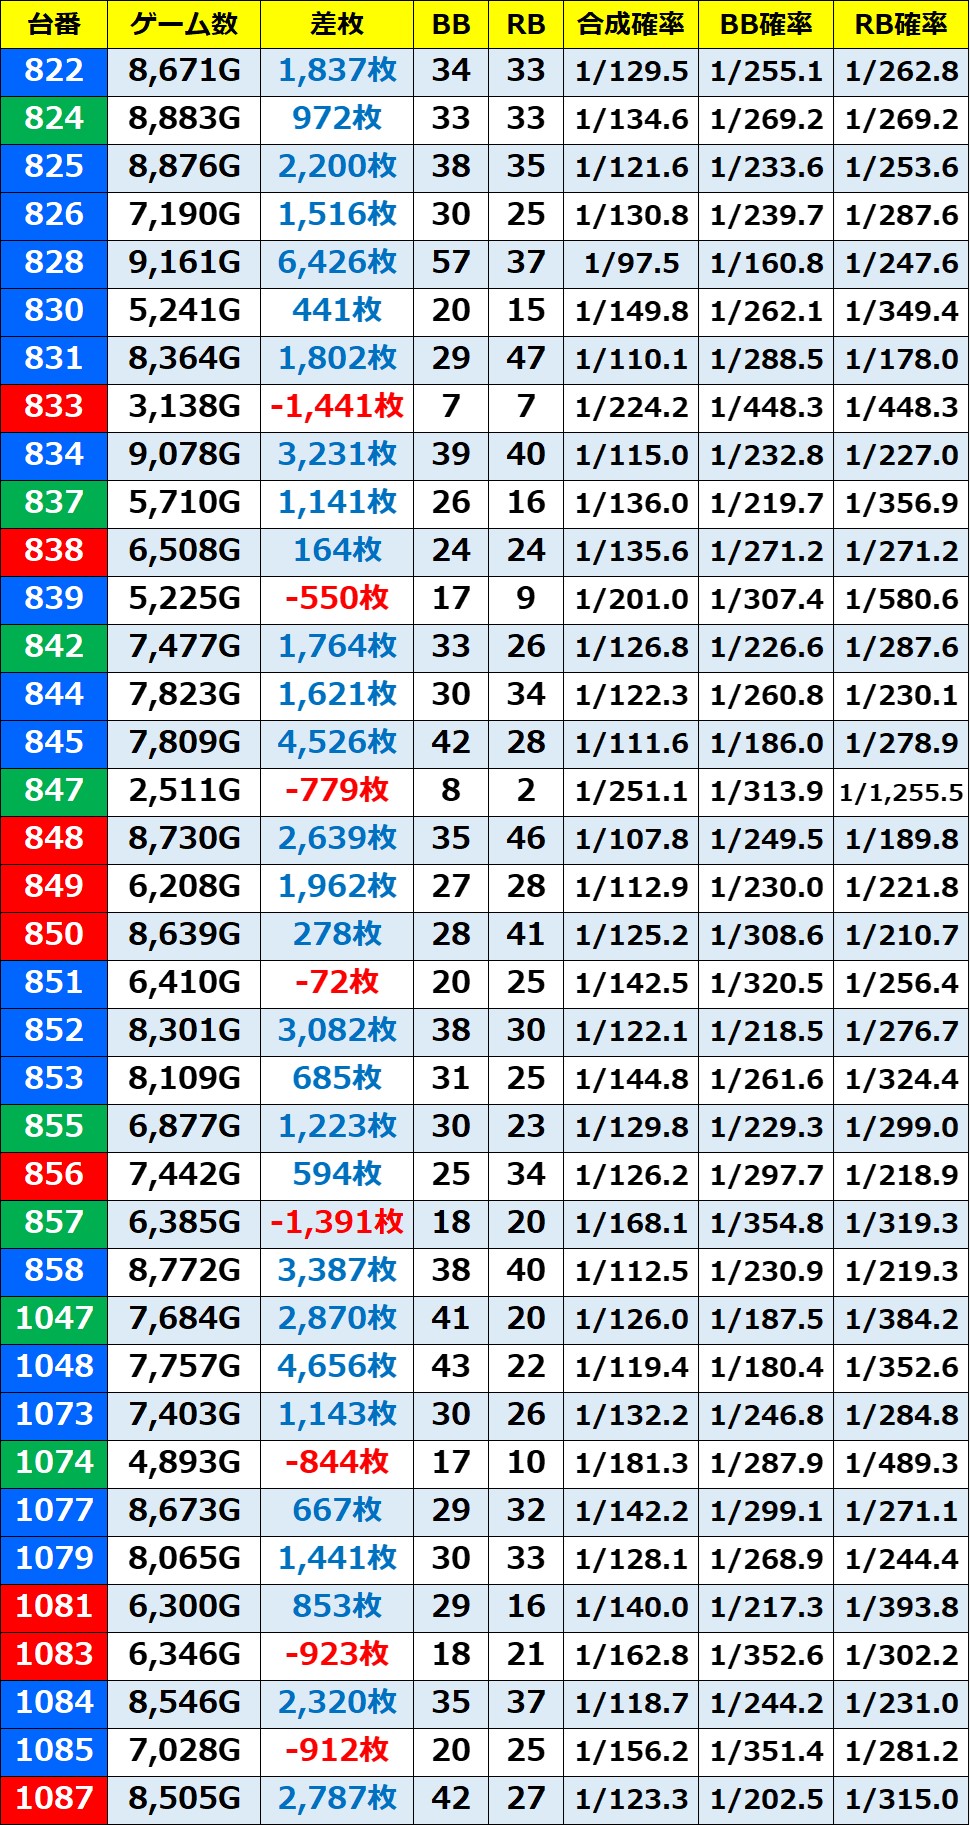Click the 8,065G game count

point(184,1560)
